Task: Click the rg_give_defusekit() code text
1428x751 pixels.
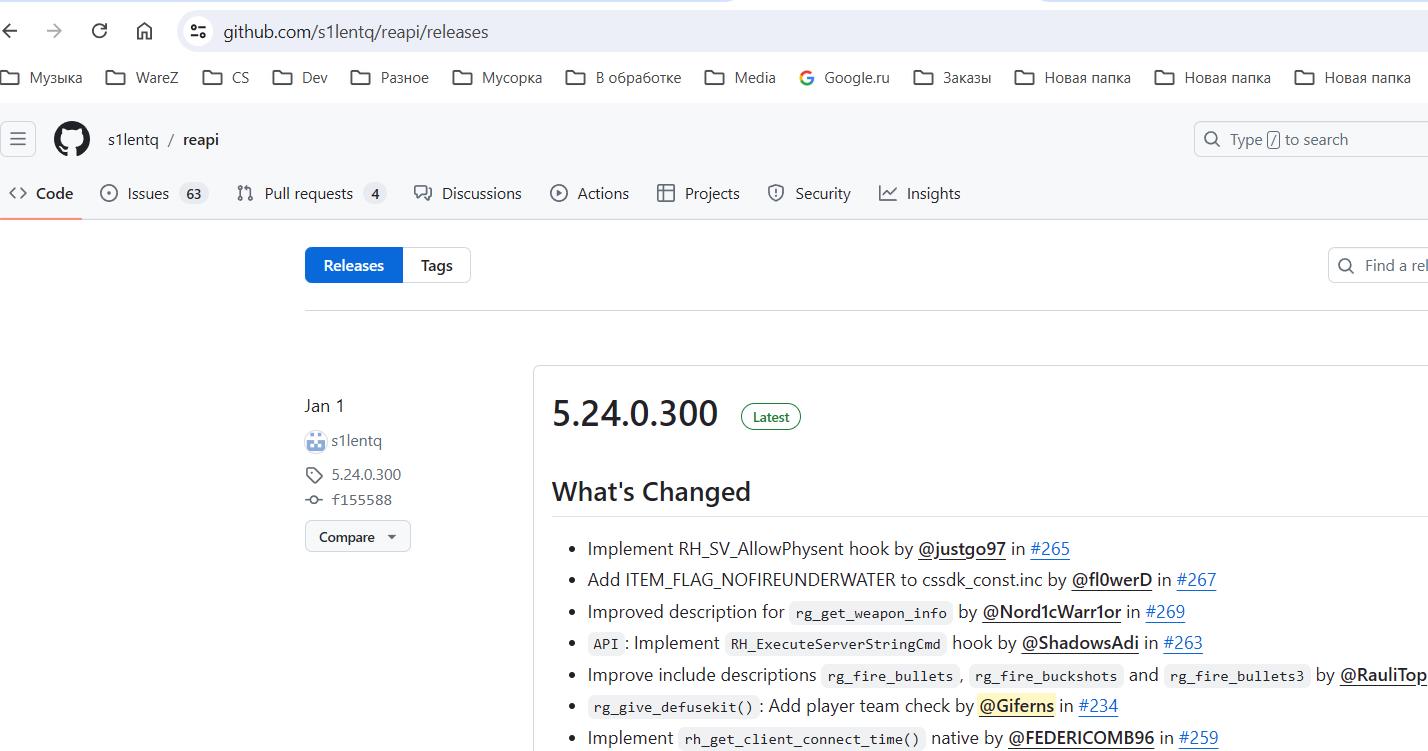Action: pyautogui.click(x=674, y=707)
